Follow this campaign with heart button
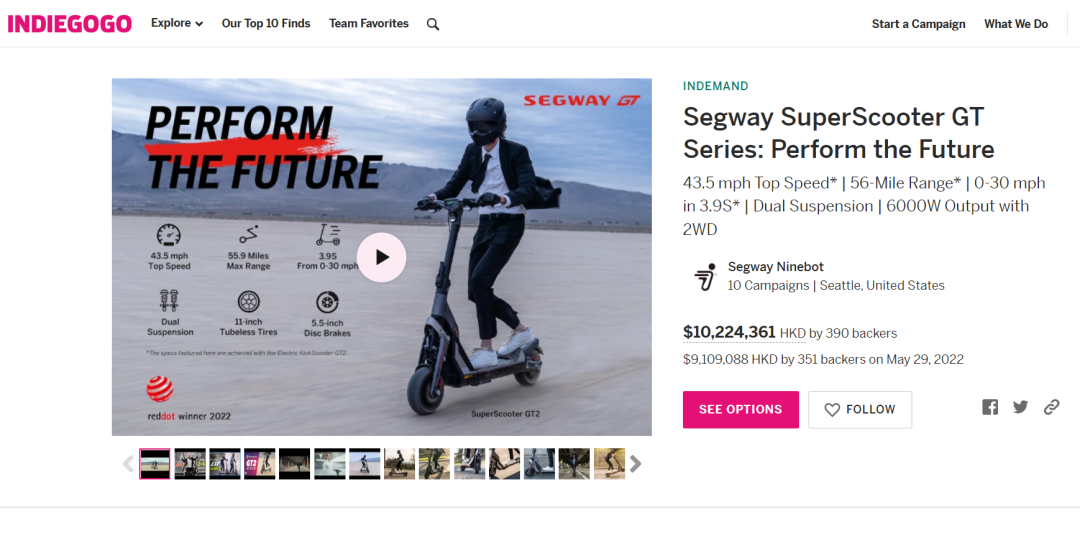This screenshot has width=1080, height=536. click(x=860, y=409)
